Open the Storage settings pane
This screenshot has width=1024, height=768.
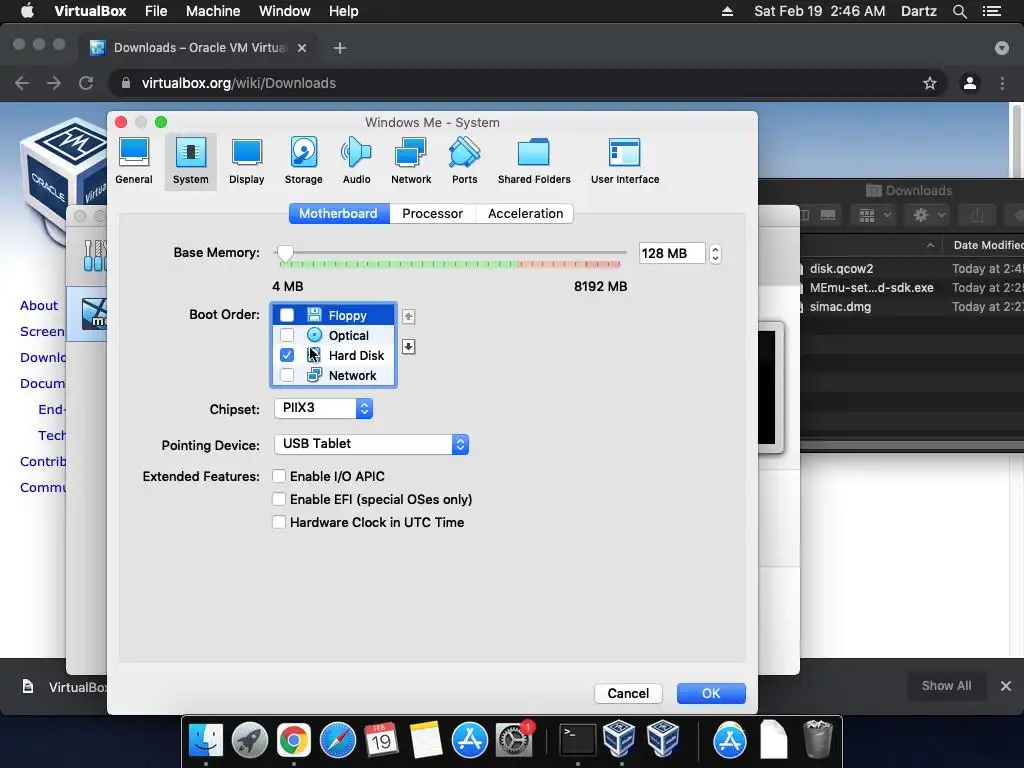[x=303, y=161]
